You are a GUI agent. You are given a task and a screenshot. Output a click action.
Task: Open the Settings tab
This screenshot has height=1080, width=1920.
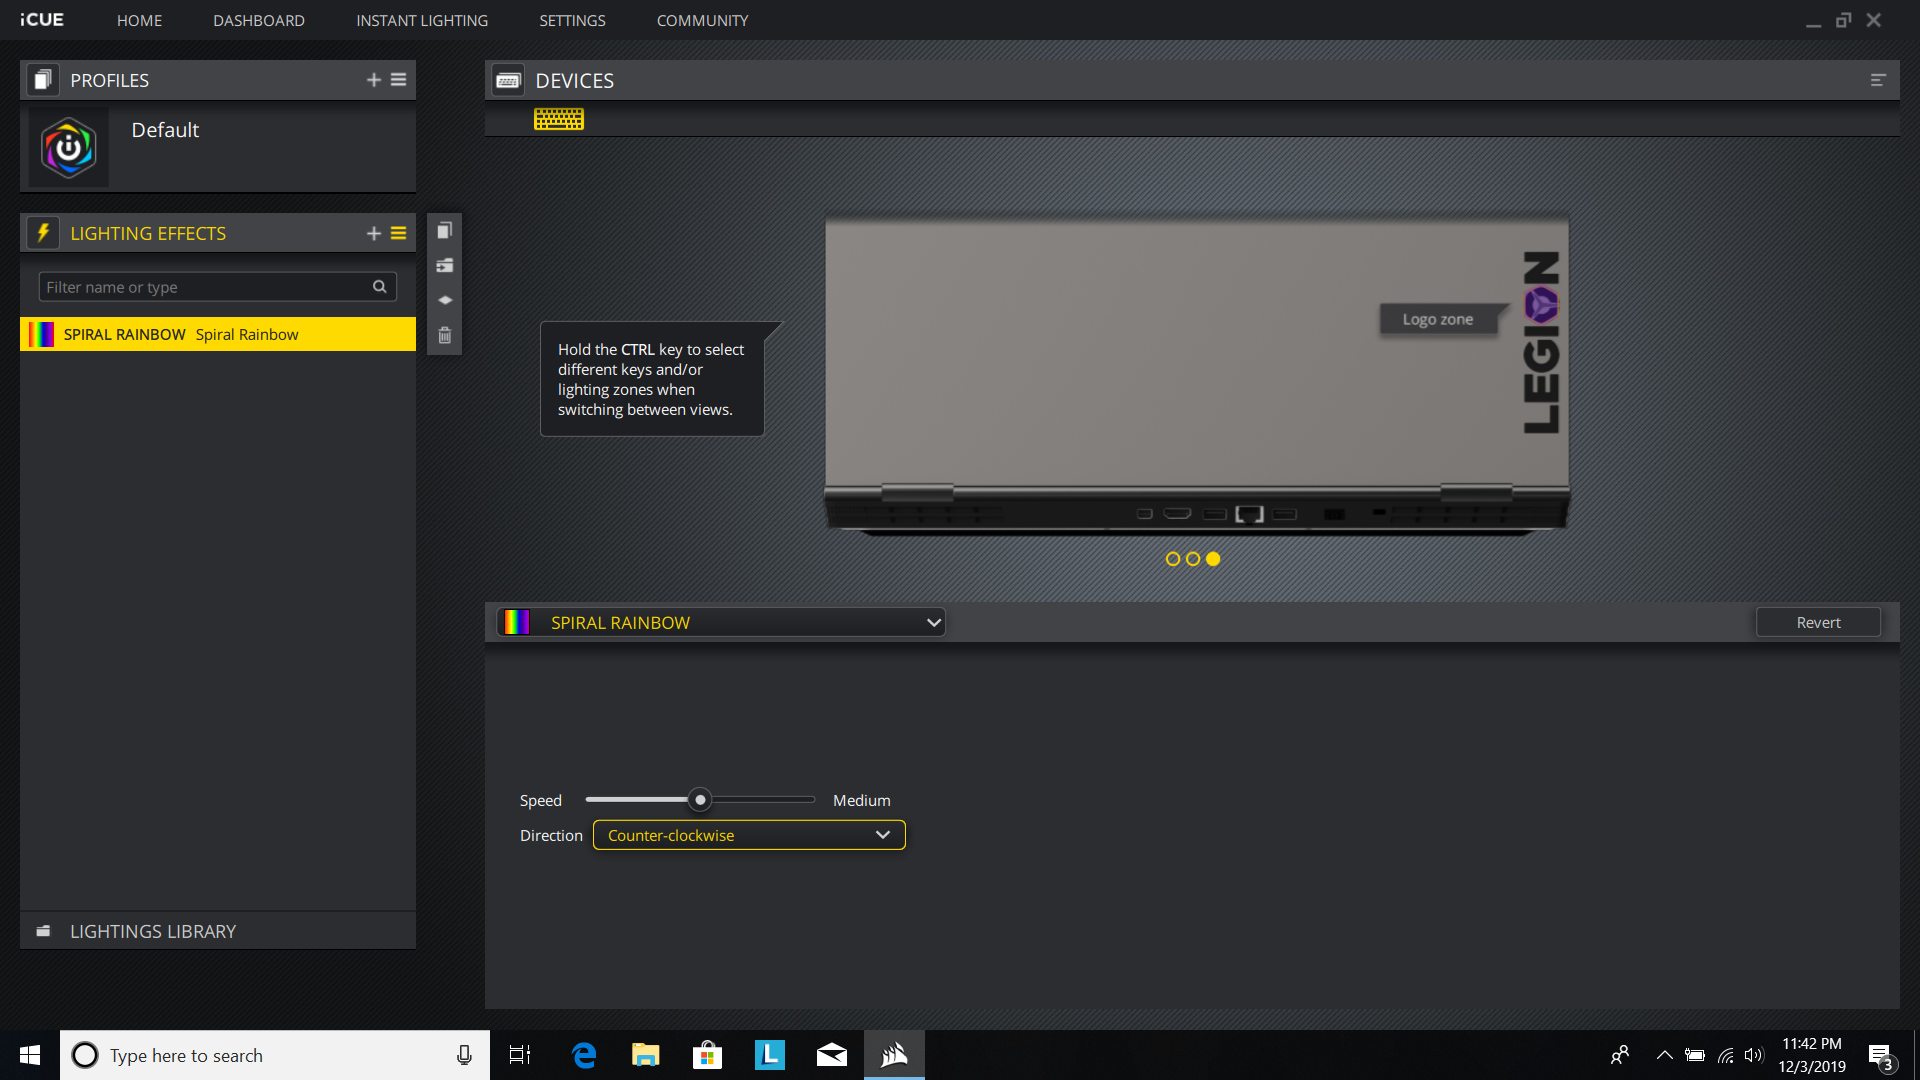click(x=572, y=20)
